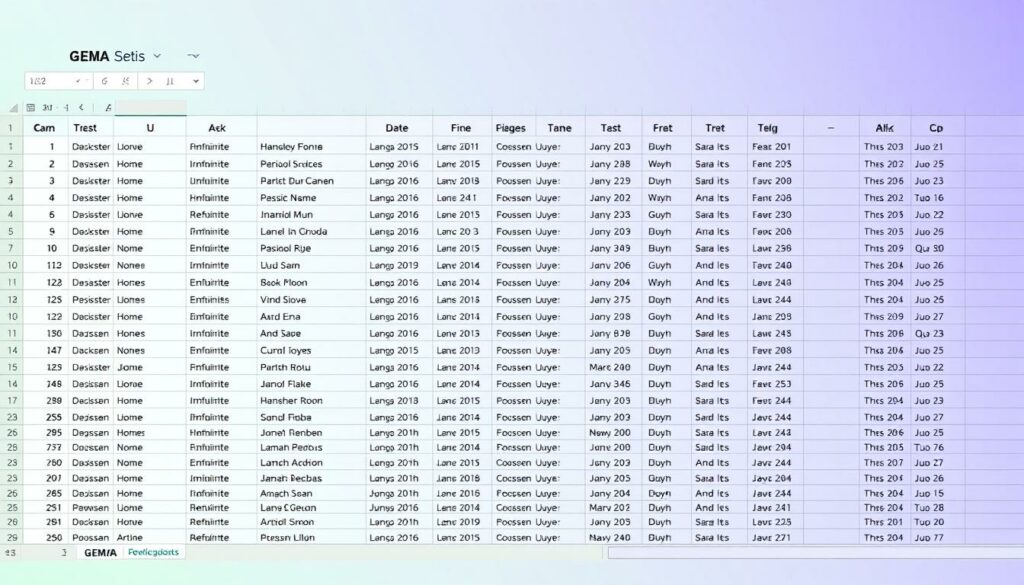The height and width of the screenshot is (585, 1024).
Task: Click the left chevron icon in formula bar row
Action: (x=81, y=108)
